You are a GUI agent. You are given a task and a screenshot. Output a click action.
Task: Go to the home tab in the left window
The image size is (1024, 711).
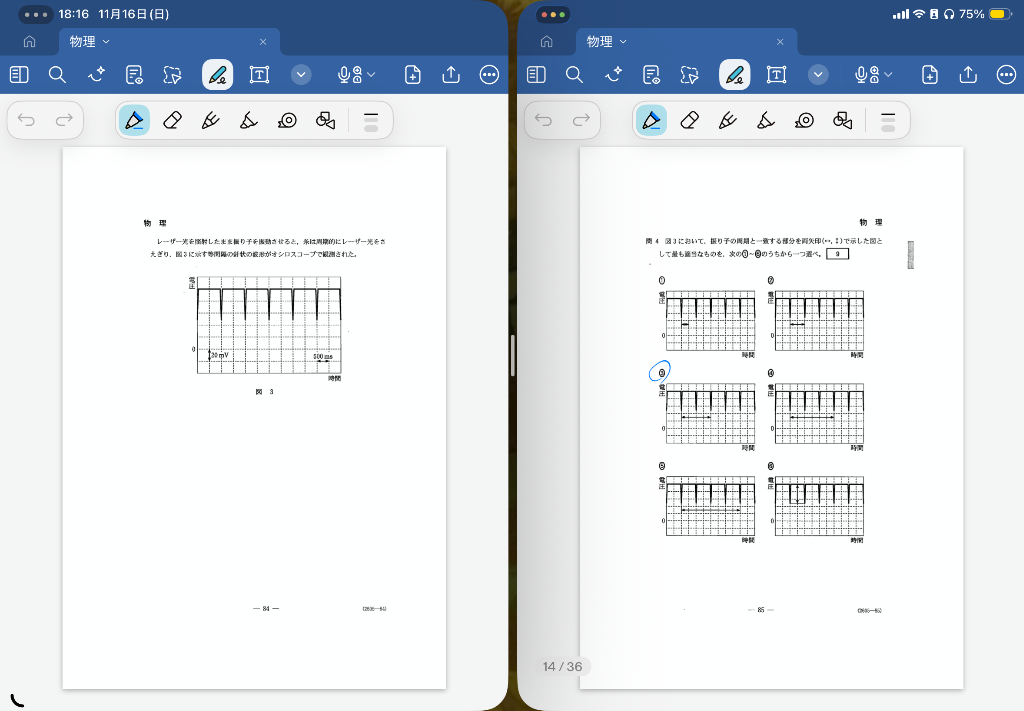pos(29,42)
